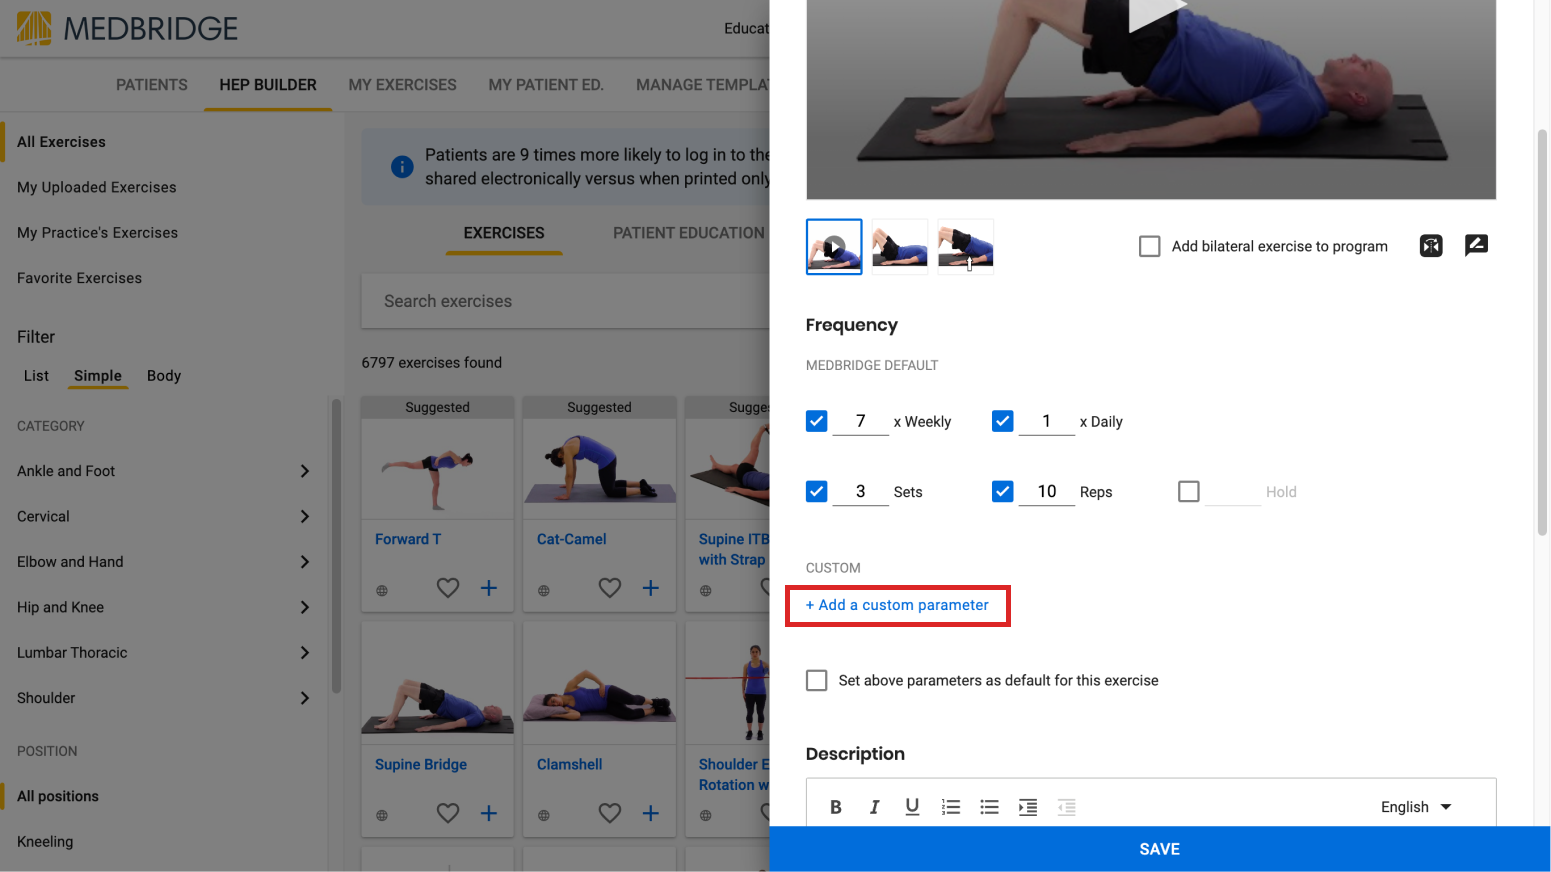Expand Shoulder category
Image resolution: width=1551 pixels, height=872 pixels.
pyautogui.click(x=305, y=698)
